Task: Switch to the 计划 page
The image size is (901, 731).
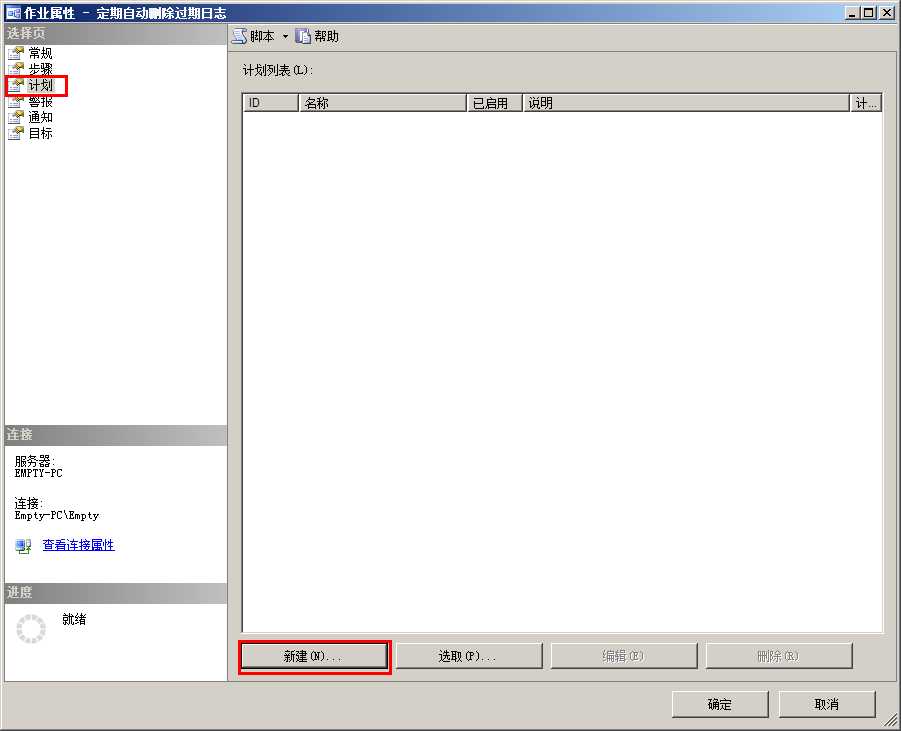Action: click(40, 85)
